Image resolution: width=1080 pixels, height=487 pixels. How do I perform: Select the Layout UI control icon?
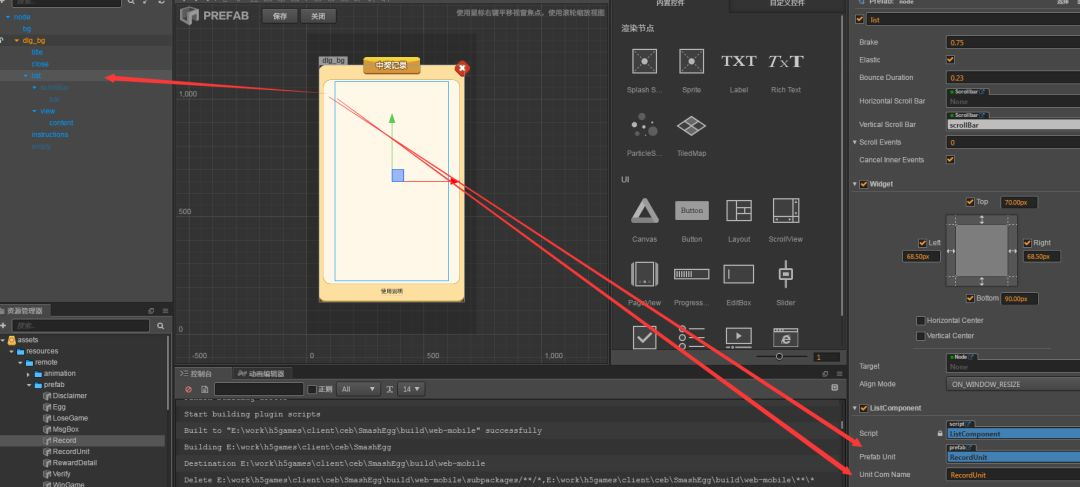738,211
